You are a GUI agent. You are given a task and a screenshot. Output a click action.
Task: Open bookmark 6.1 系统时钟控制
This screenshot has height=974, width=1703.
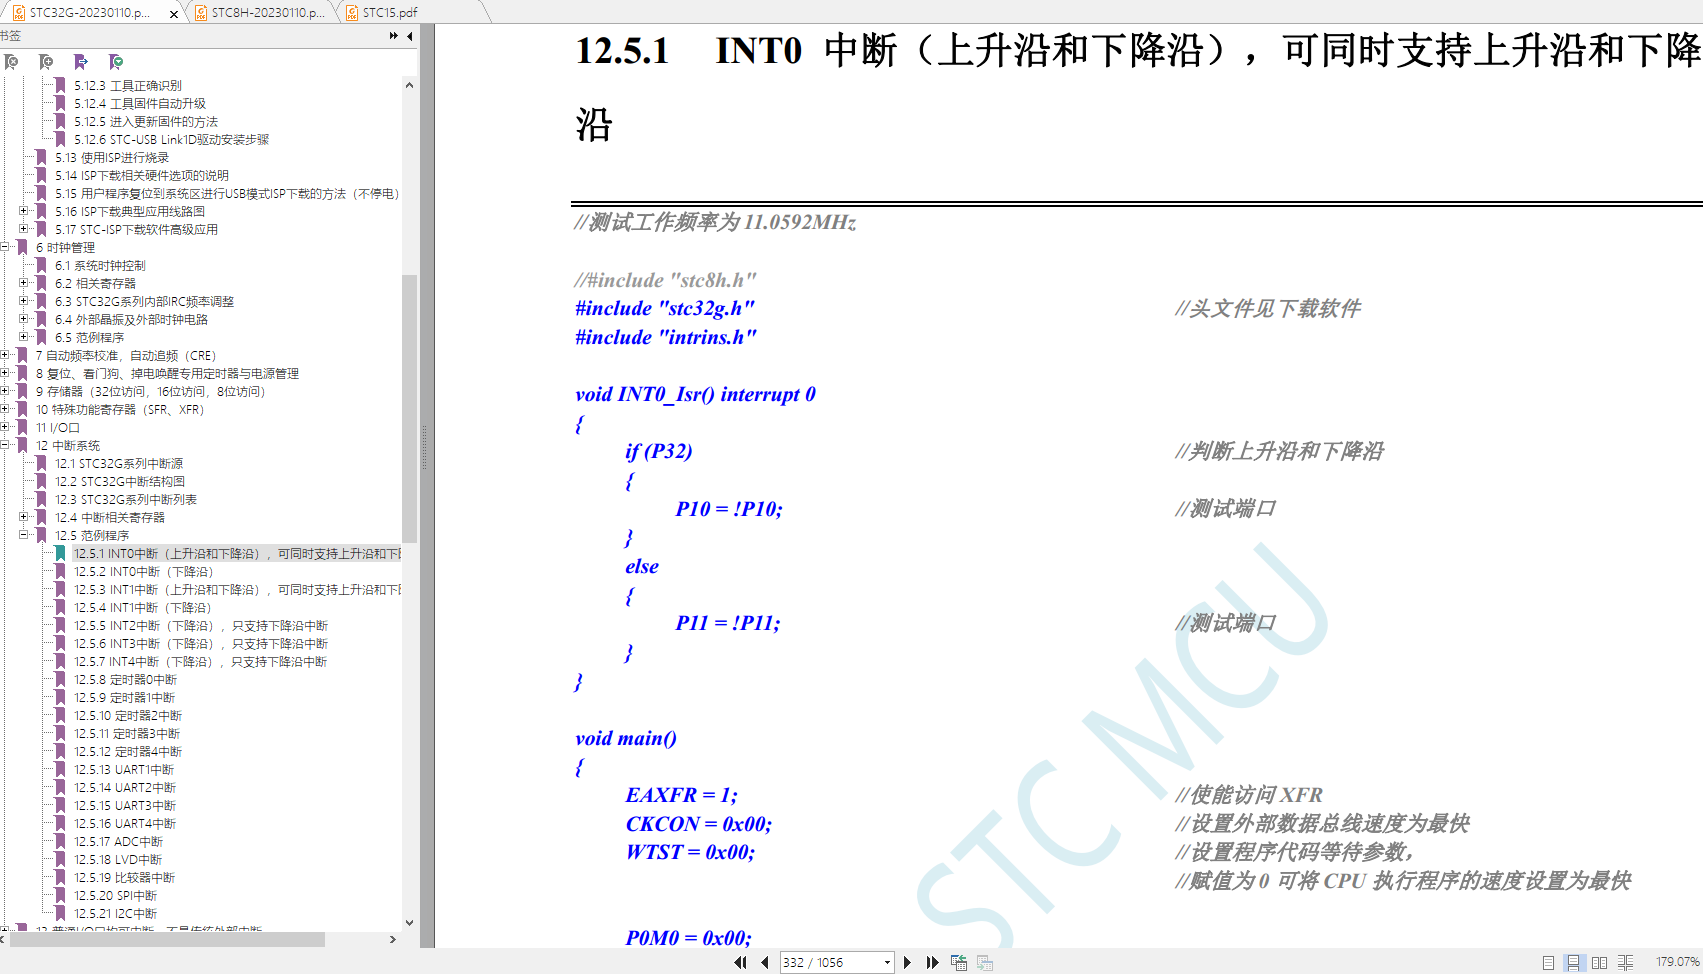[x=100, y=266]
